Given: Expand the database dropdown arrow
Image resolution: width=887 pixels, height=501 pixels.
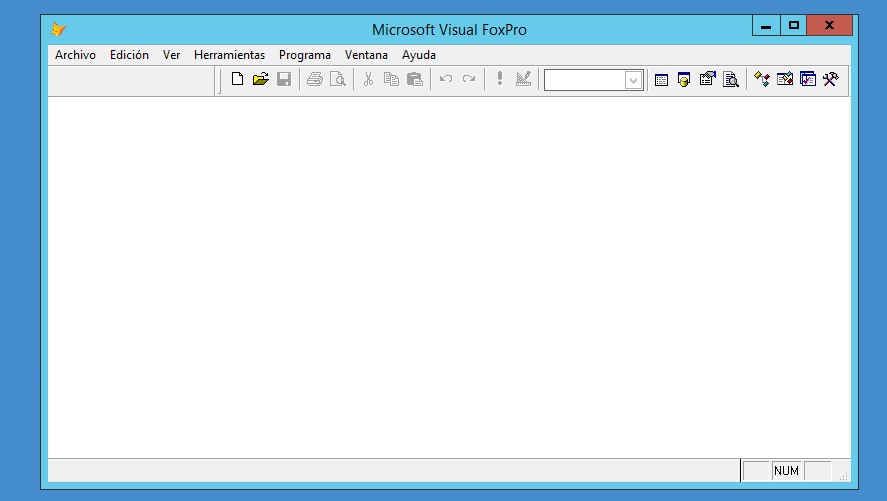Looking at the screenshot, I should pyautogui.click(x=634, y=80).
